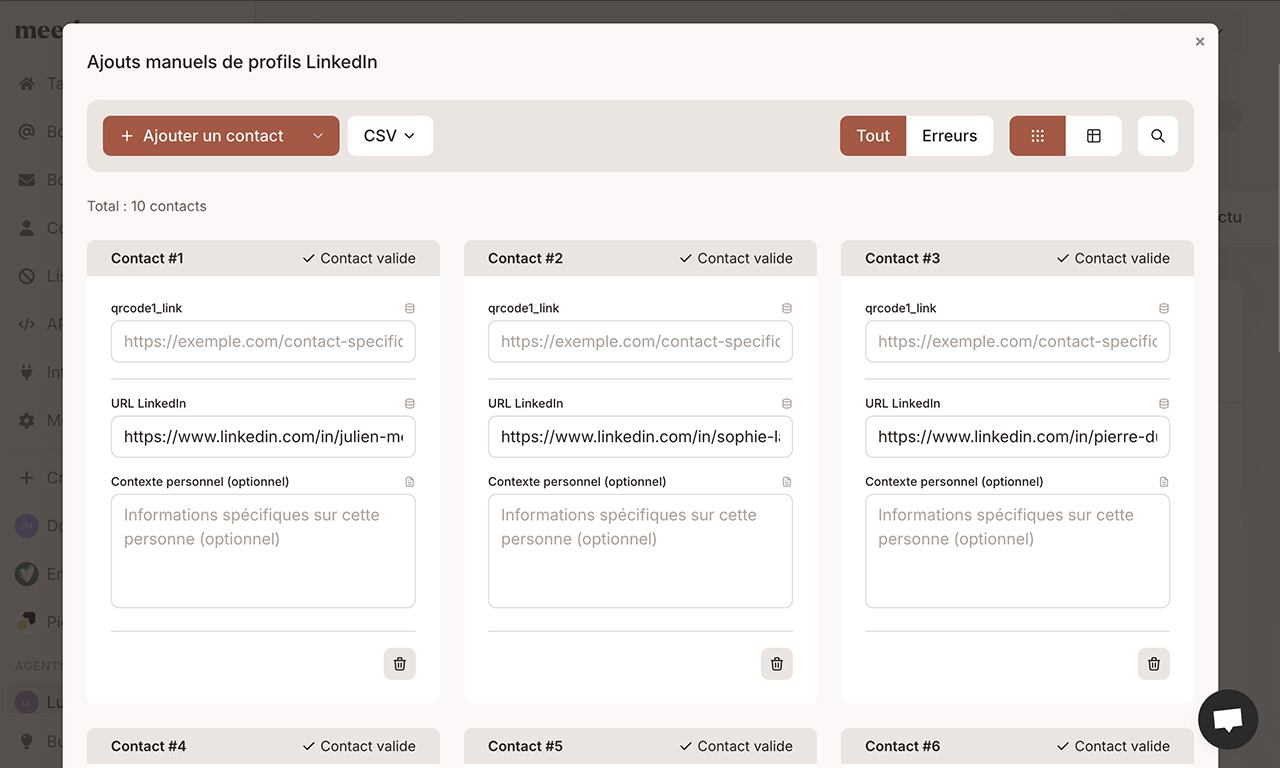Click database icon beside Contact #2 URL LinkedIn
The width and height of the screenshot is (1280, 768).
click(x=786, y=404)
